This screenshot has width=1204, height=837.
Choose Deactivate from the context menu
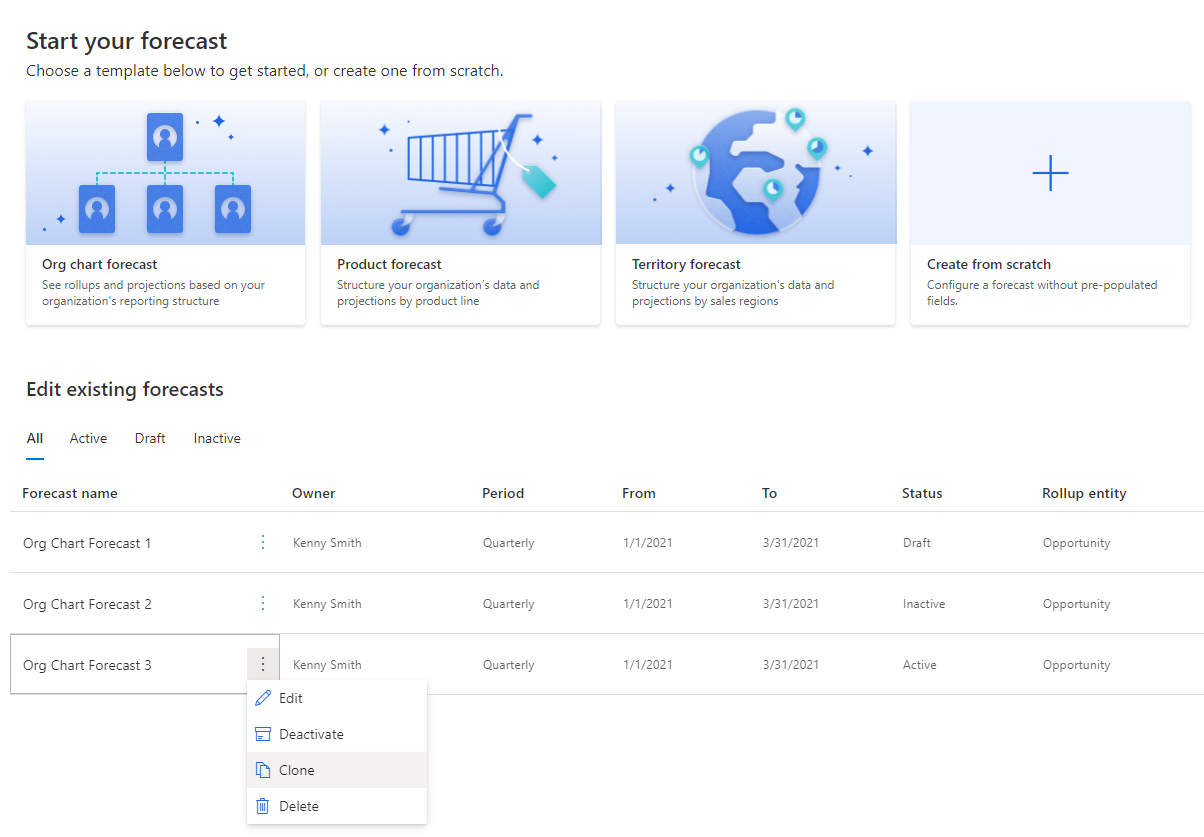337,734
